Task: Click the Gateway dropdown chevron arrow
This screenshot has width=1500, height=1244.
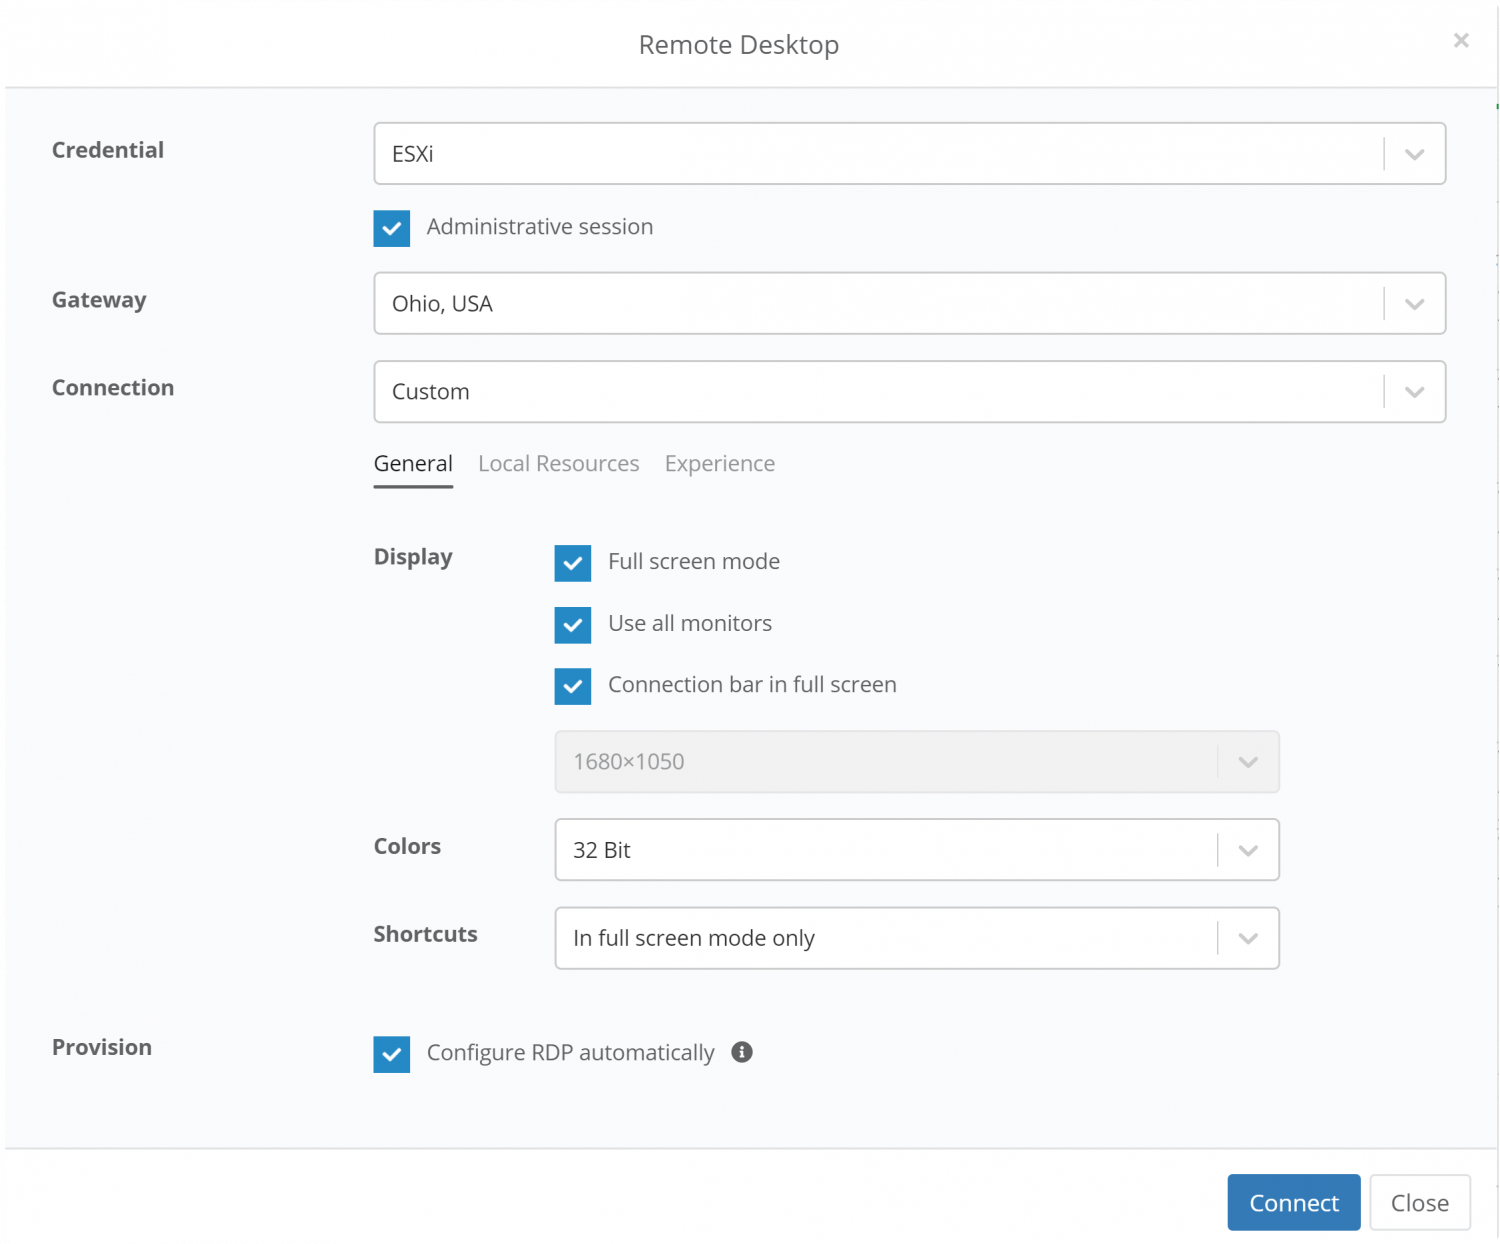Action: tap(1414, 303)
